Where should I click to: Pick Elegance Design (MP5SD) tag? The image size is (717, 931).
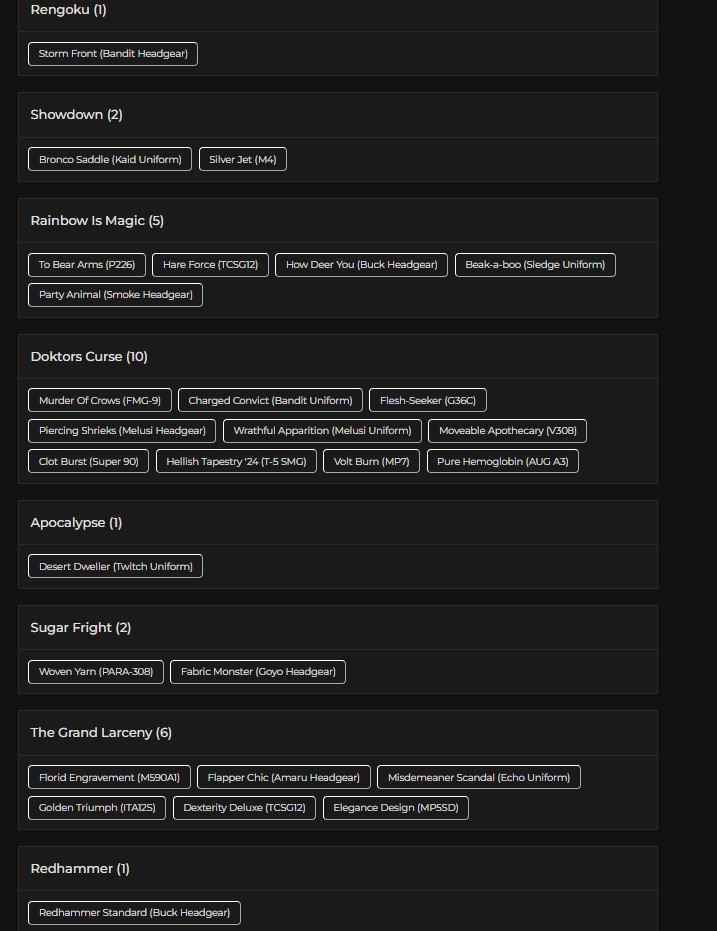tap(396, 807)
